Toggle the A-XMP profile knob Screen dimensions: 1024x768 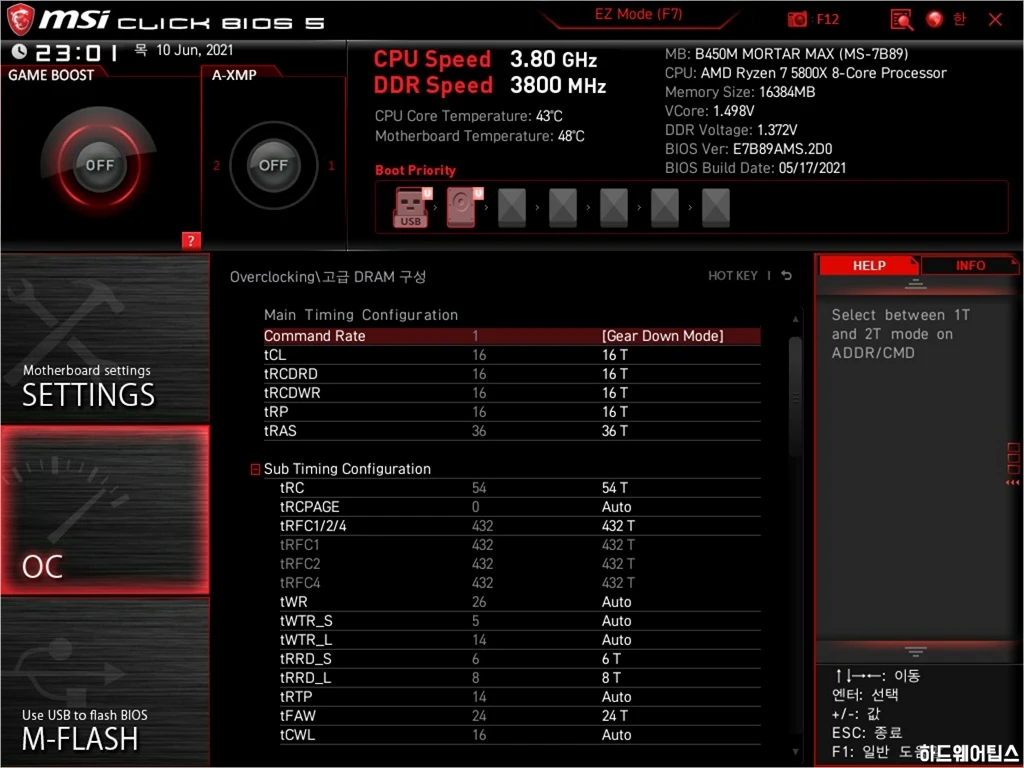(273, 165)
